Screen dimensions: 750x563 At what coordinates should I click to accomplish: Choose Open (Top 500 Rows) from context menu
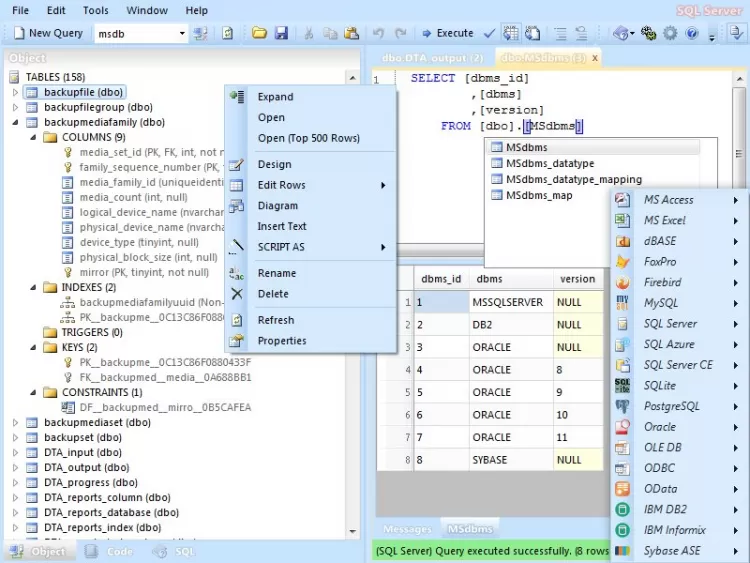pos(308,138)
